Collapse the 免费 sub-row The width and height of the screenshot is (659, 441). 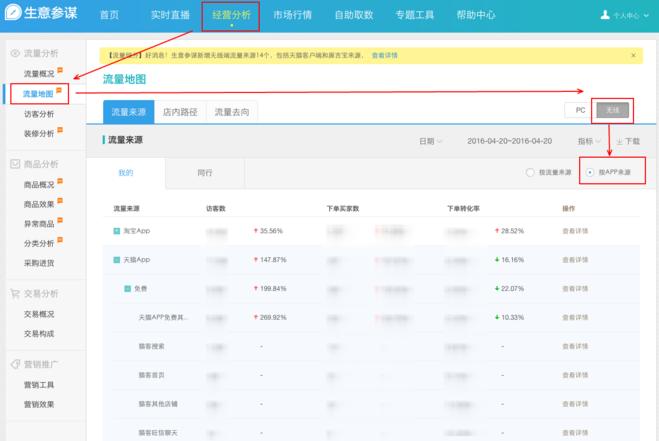tap(127, 289)
